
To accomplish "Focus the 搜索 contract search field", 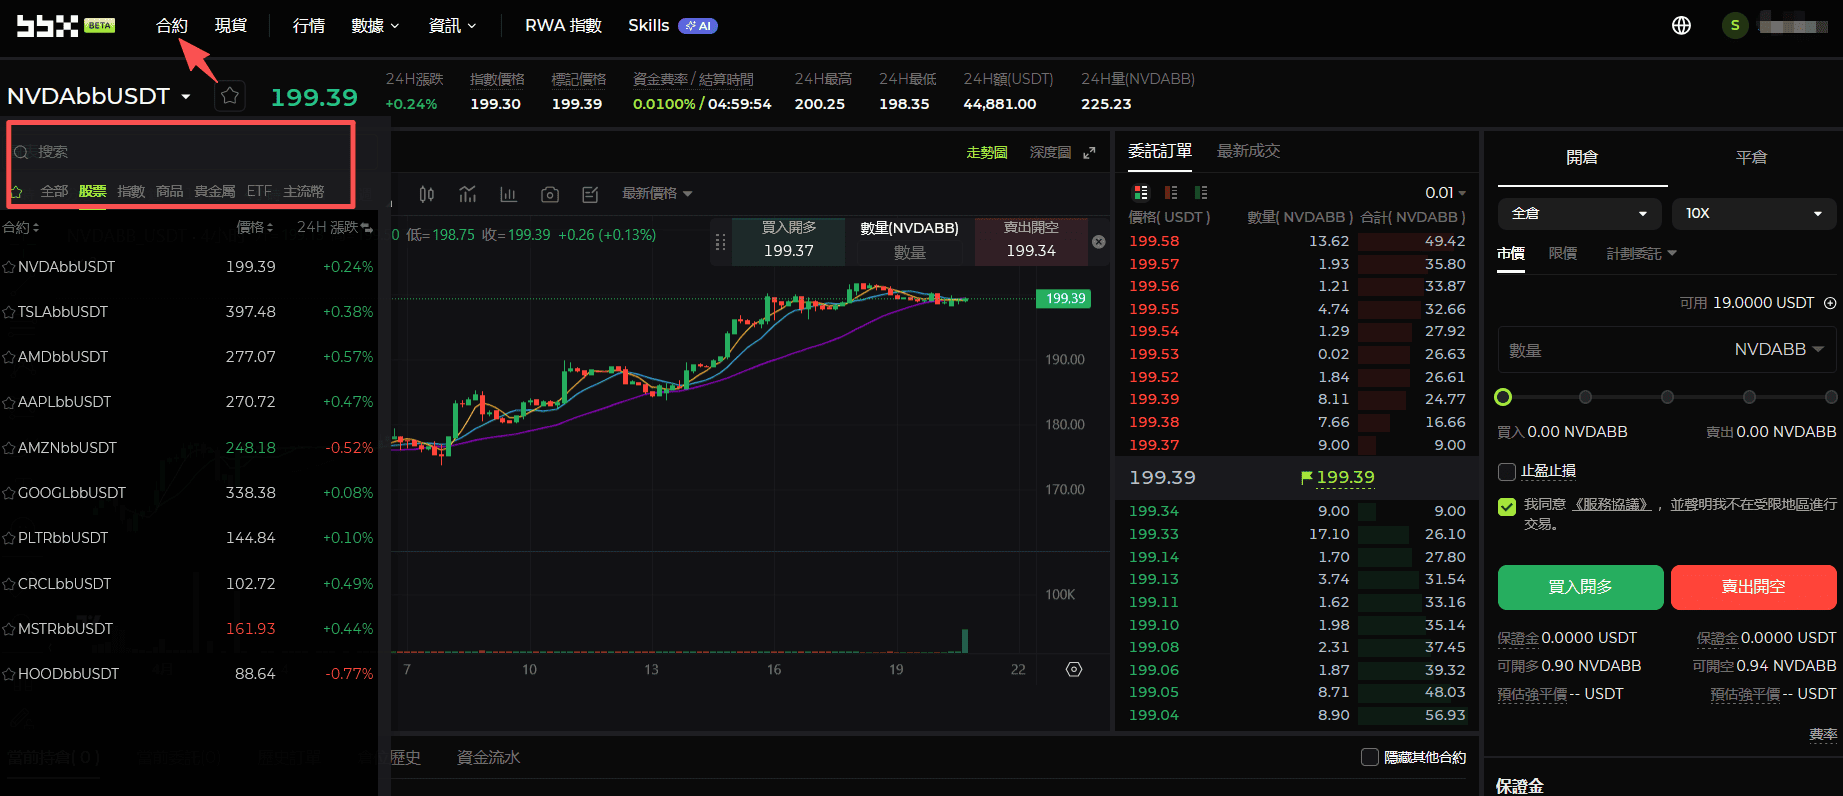I will pos(181,152).
